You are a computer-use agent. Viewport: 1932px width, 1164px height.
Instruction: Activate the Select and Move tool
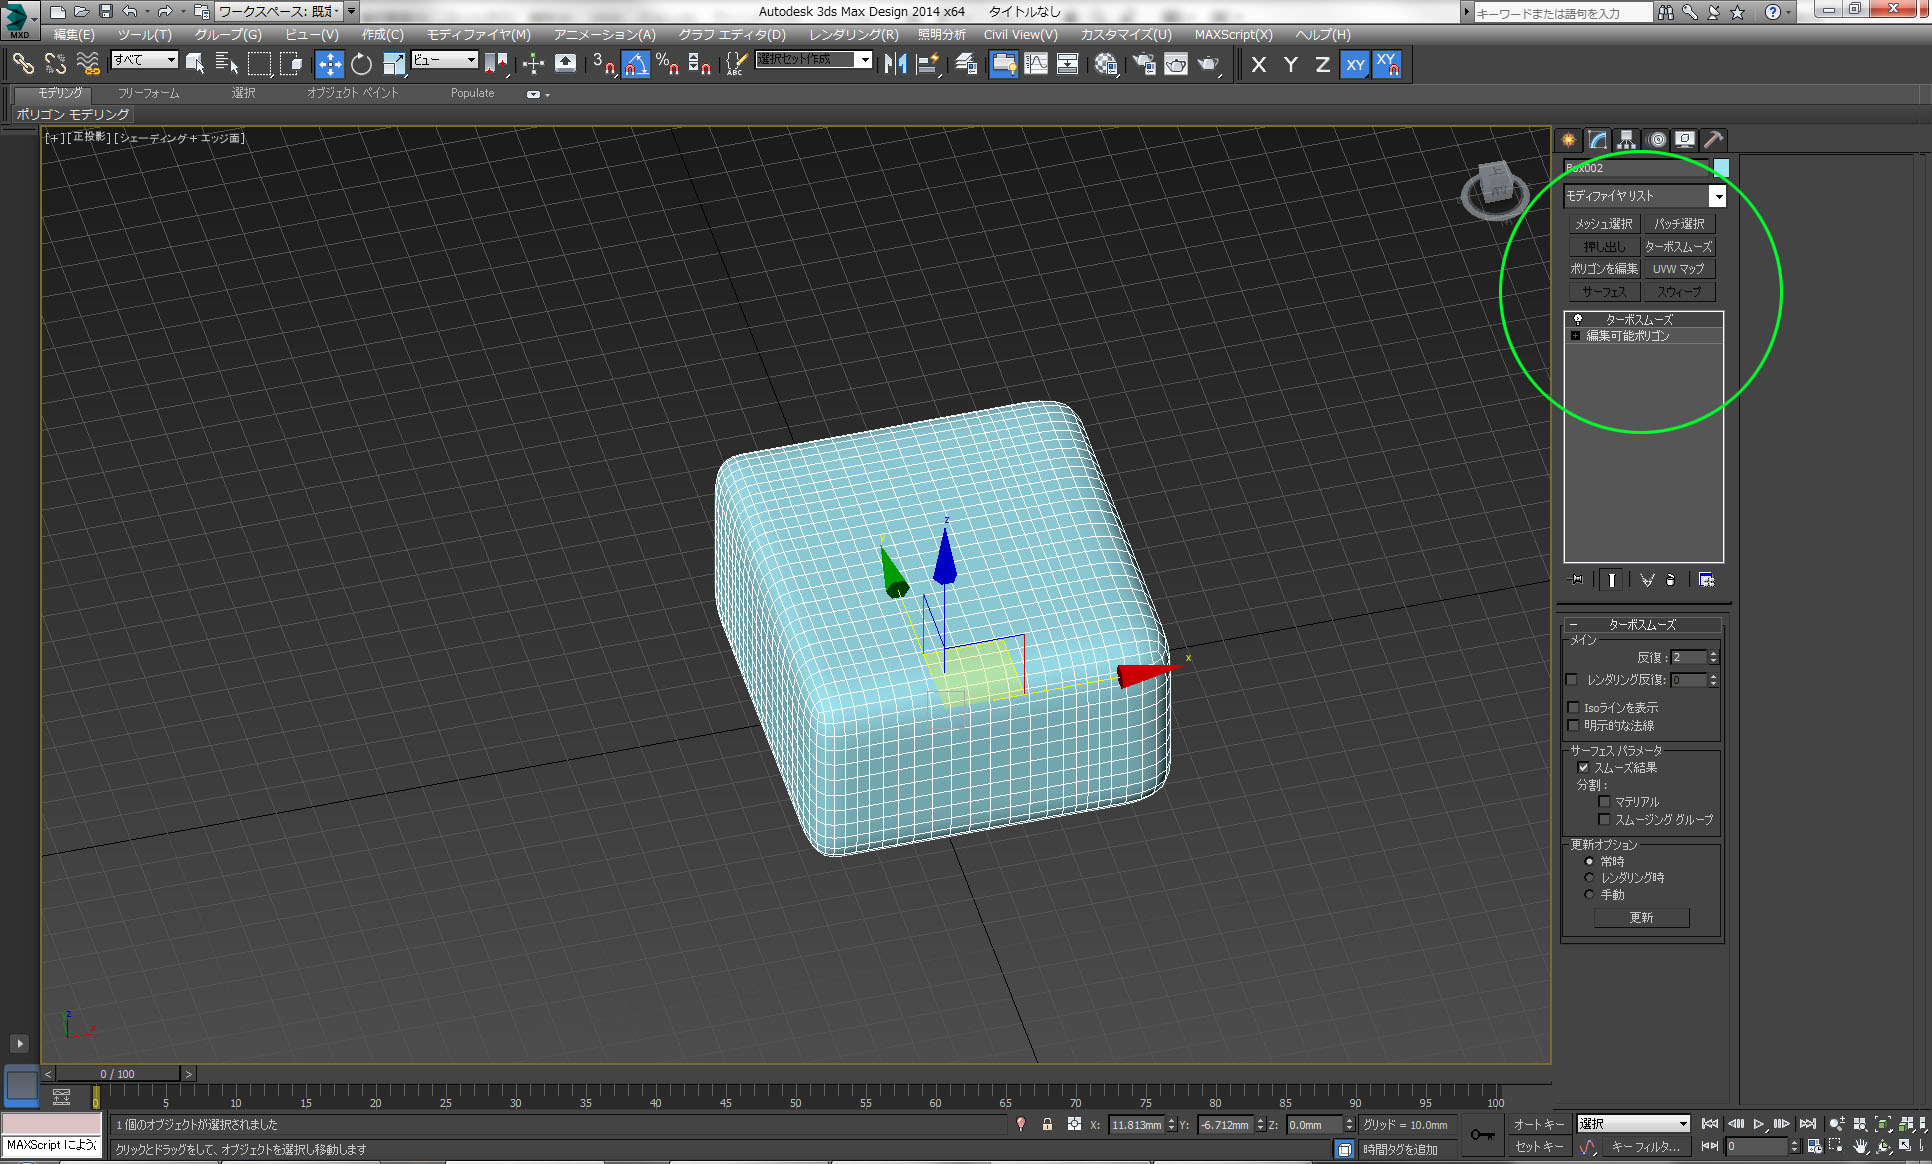tap(329, 64)
